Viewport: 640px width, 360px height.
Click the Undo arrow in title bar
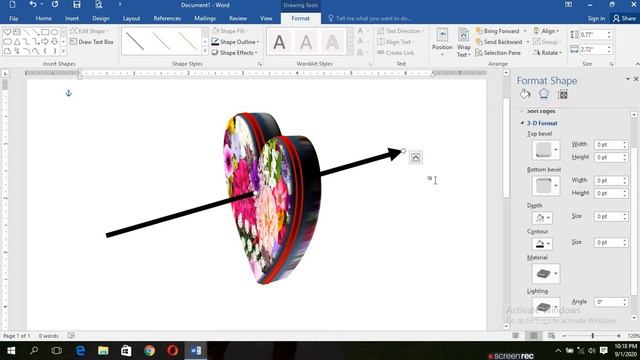point(33,4)
